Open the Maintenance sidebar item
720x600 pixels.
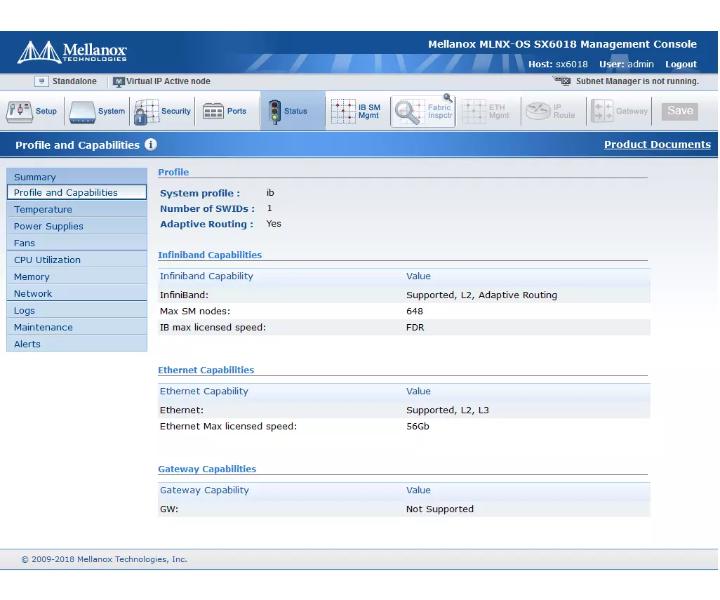(77, 327)
